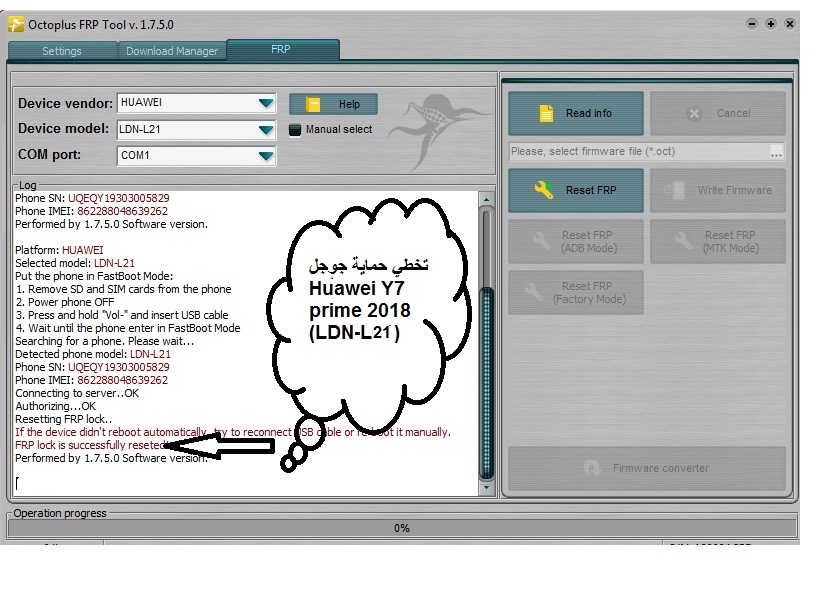This screenshot has height=614, width=816.
Task: Expand Device model dropdown LDN-L21
Action: click(x=196, y=129)
